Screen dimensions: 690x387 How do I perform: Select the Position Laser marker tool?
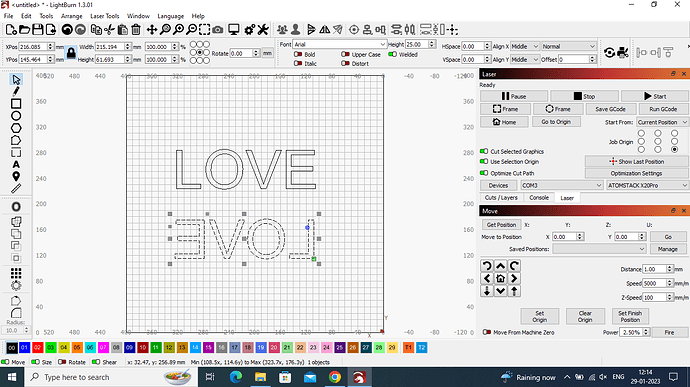point(16,177)
